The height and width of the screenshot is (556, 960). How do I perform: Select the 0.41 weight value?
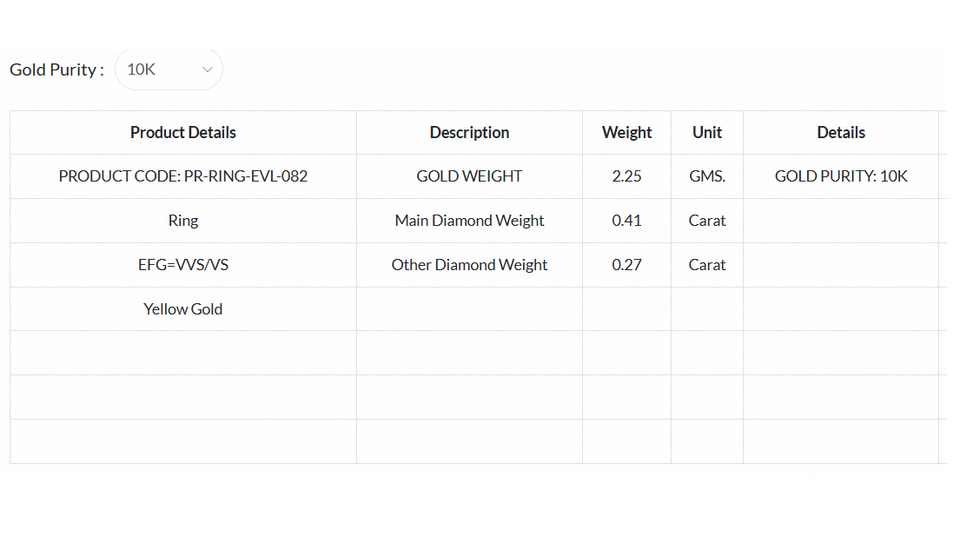[x=627, y=220]
